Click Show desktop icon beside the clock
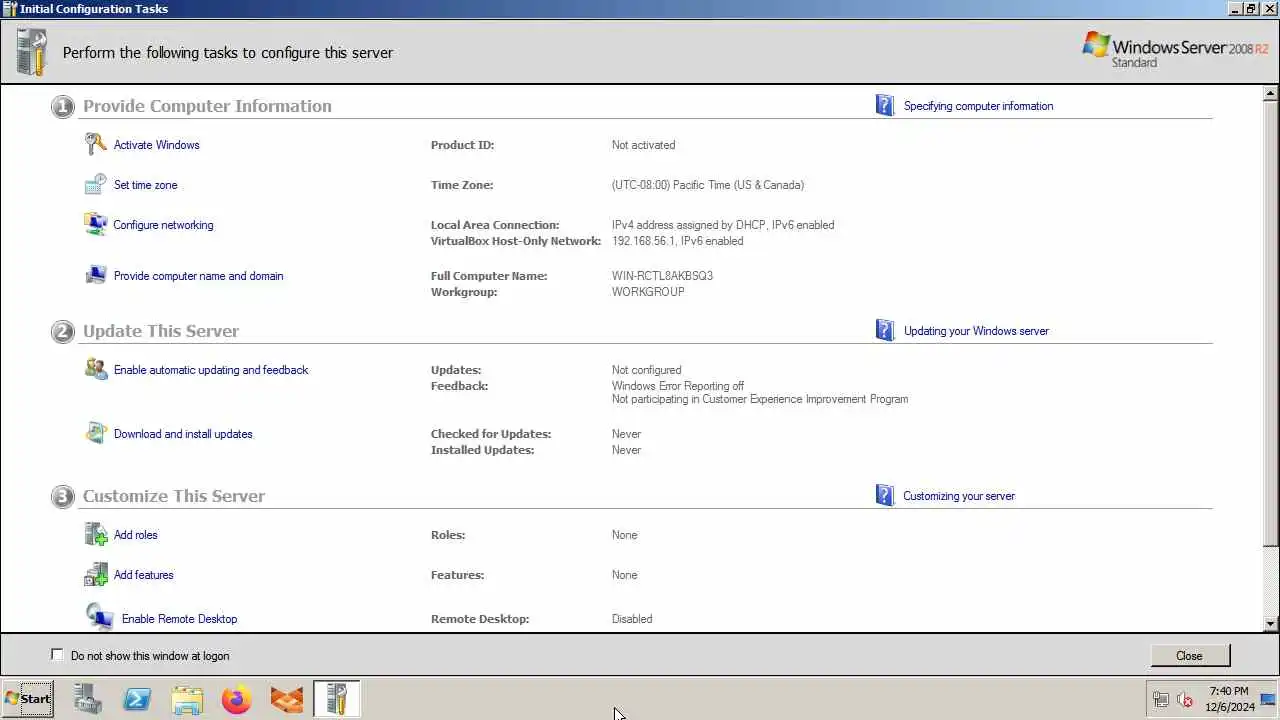 click(1268, 700)
